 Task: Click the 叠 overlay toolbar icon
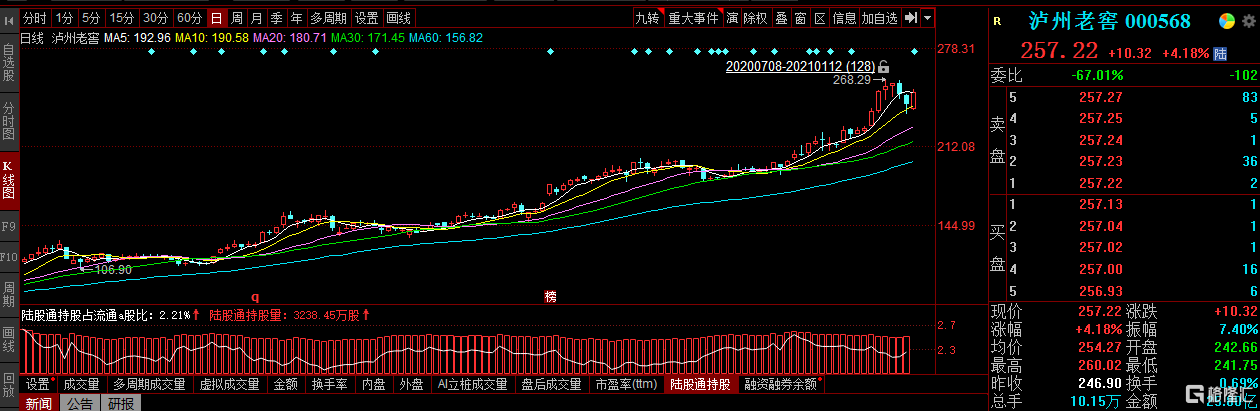[781, 18]
